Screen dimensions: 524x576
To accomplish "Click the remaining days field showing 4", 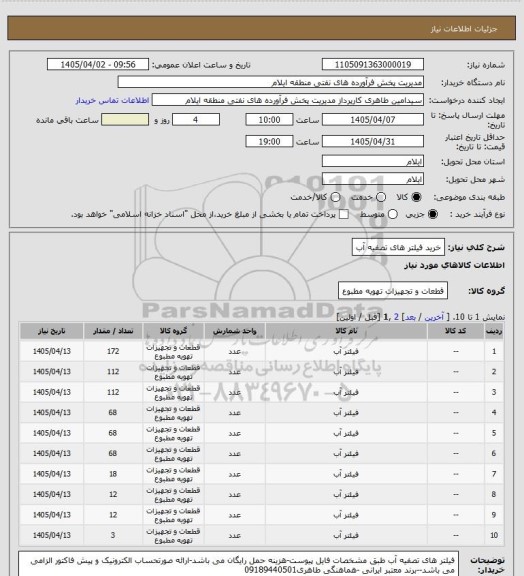I will pyautogui.click(x=196, y=120).
